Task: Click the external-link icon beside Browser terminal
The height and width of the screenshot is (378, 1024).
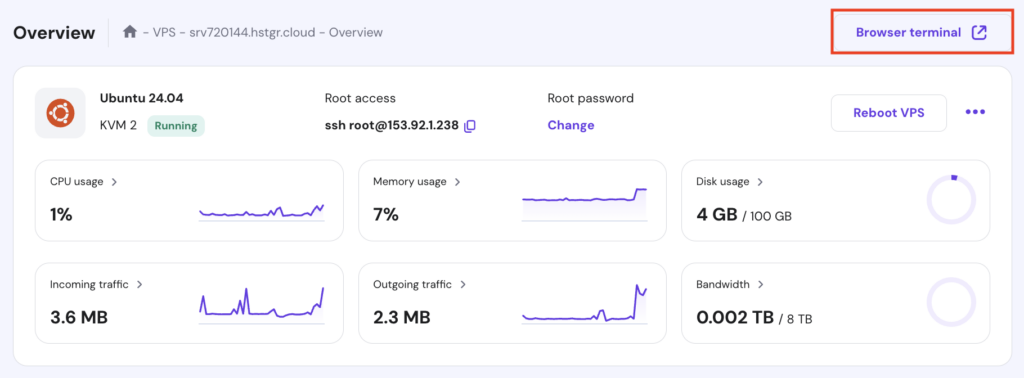Action: coord(978,33)
